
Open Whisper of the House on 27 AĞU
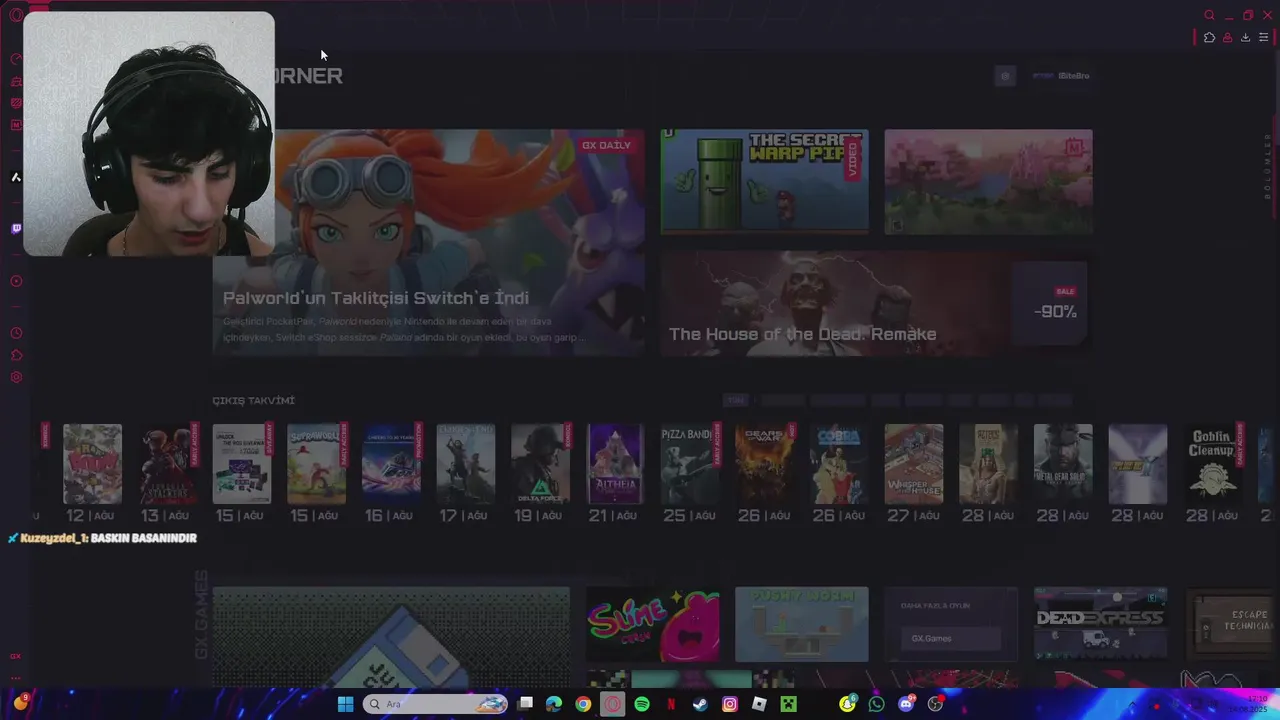(914, 464)
